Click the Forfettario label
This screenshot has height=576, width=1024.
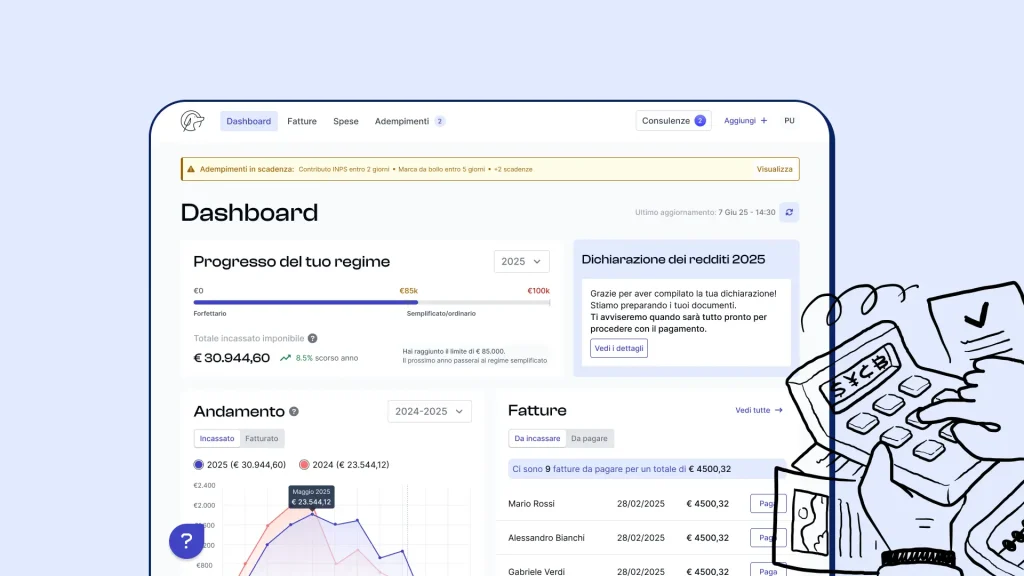tap(210, 313)
